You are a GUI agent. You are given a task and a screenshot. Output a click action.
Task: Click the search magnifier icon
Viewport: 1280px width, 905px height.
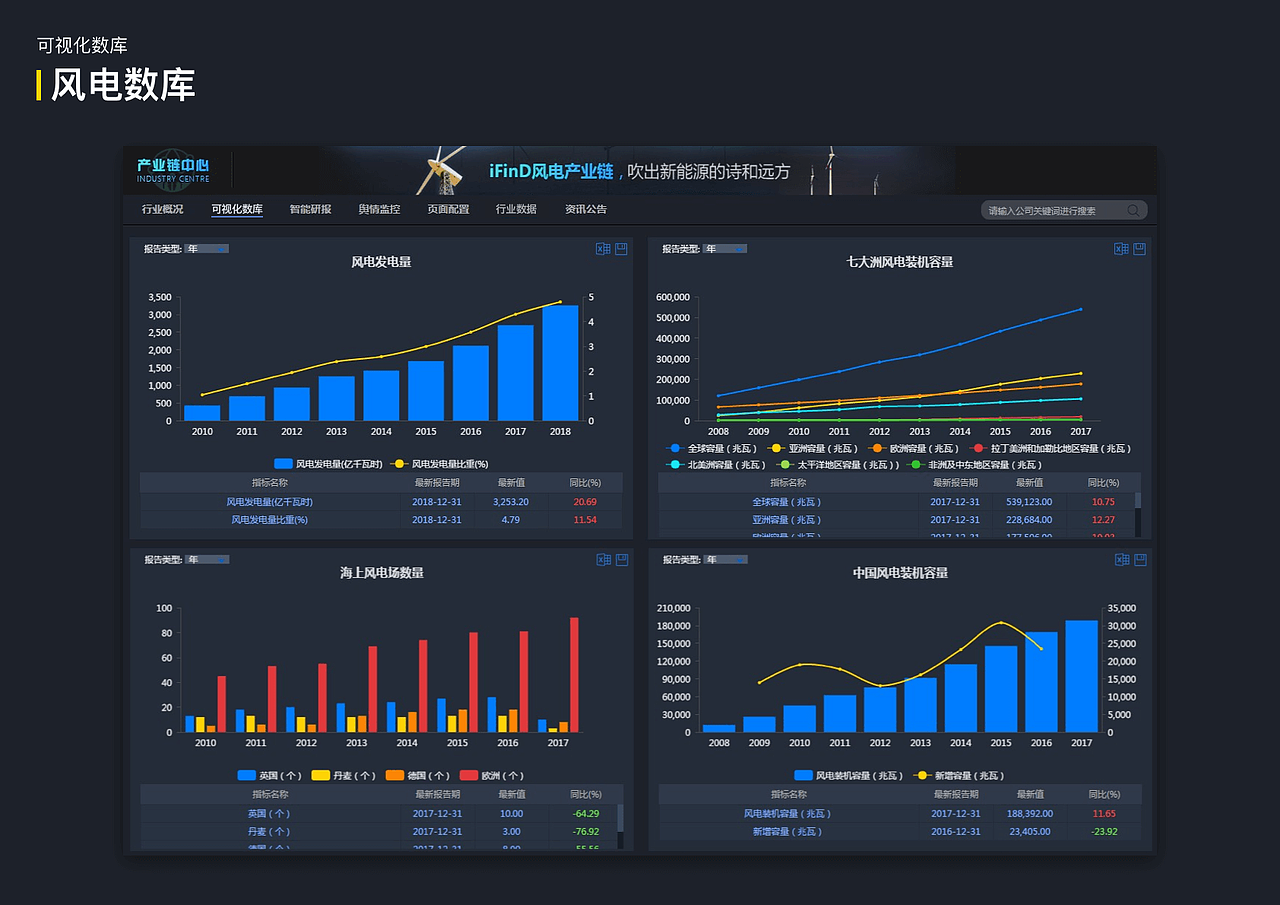click(x=1133, y=210)
